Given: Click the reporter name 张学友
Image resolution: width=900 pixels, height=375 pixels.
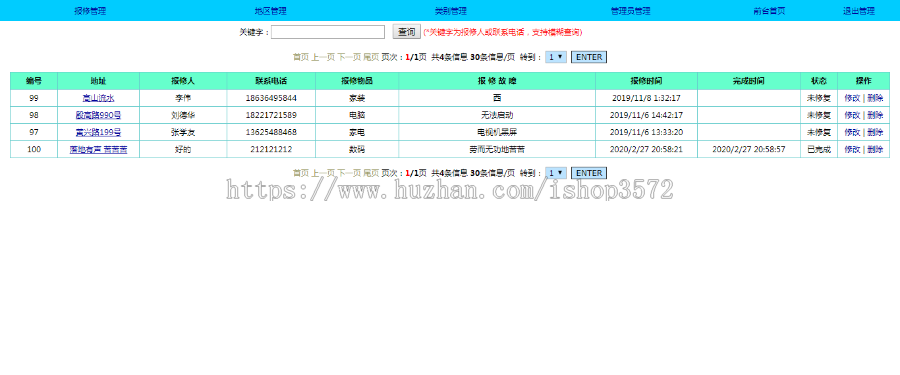Looking at the screenshot, I should click(183, 133).
